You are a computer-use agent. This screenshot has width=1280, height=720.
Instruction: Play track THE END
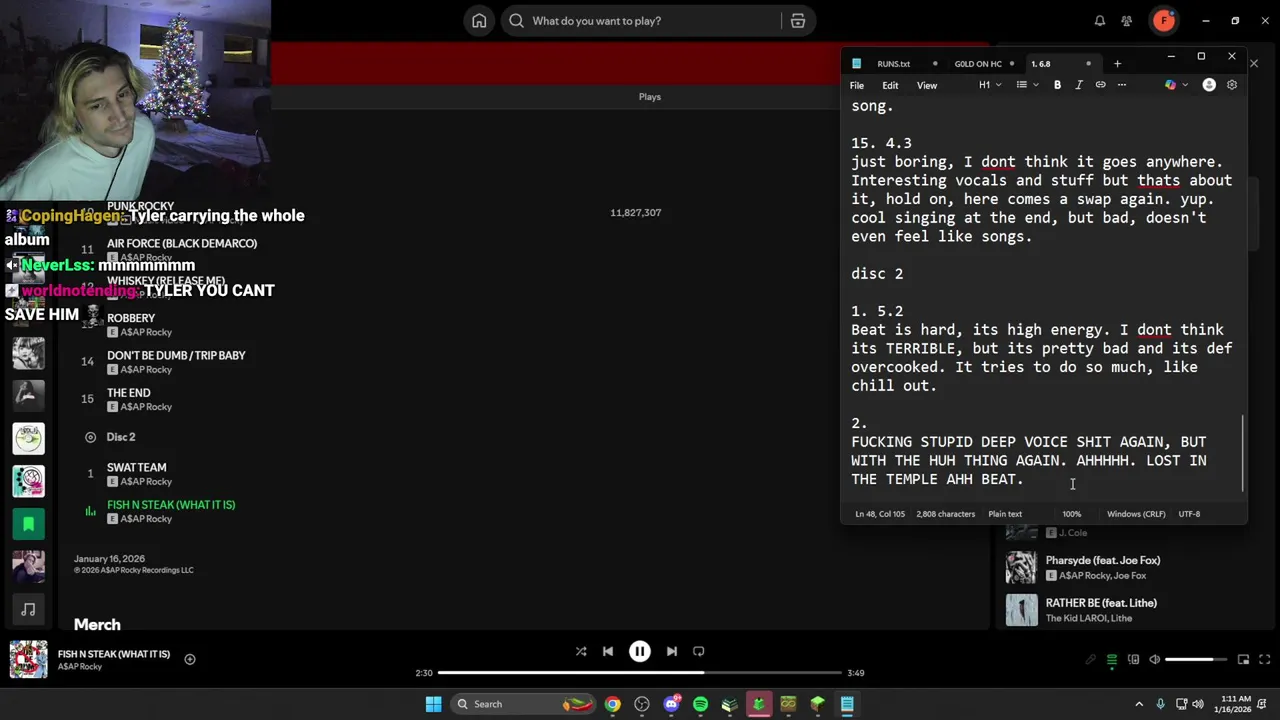click(x=128, y=393)
